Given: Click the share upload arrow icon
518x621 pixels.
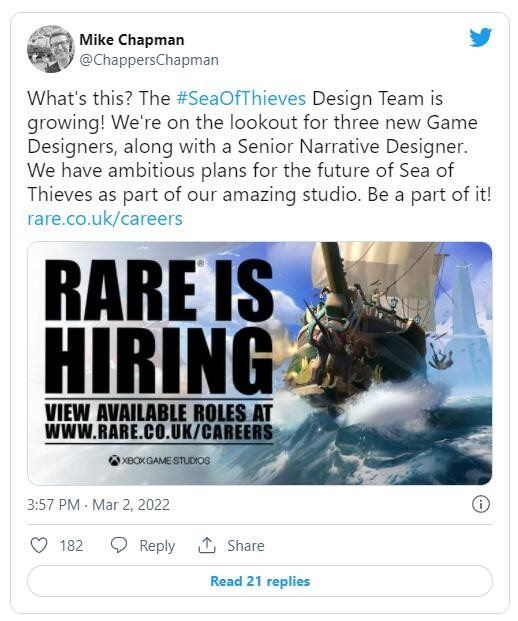Looking at the screenshot, I should pyautogui.click(x=207, y=545).
